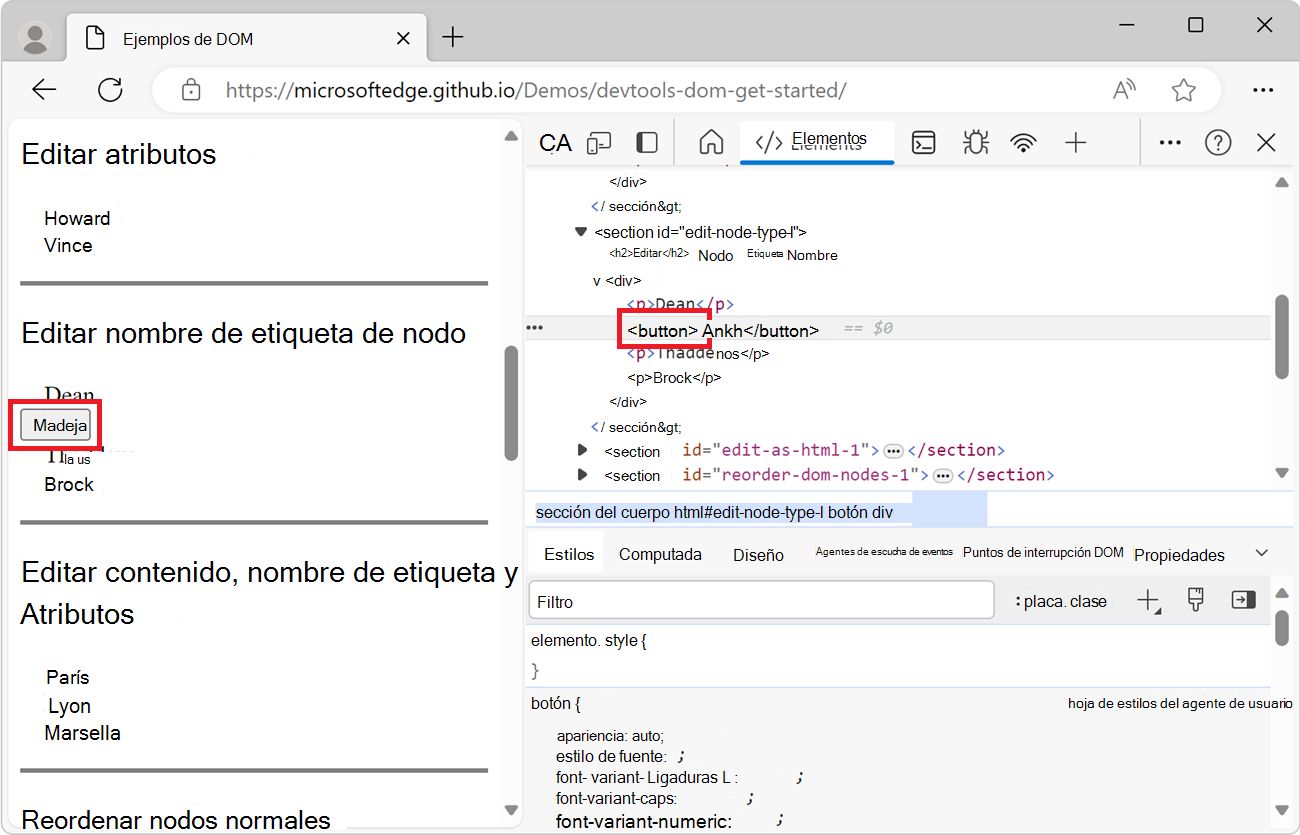This screenshot has height=835, width=1300.
Task: Open the DevTools home panel icon
Action: pos(711,142)
